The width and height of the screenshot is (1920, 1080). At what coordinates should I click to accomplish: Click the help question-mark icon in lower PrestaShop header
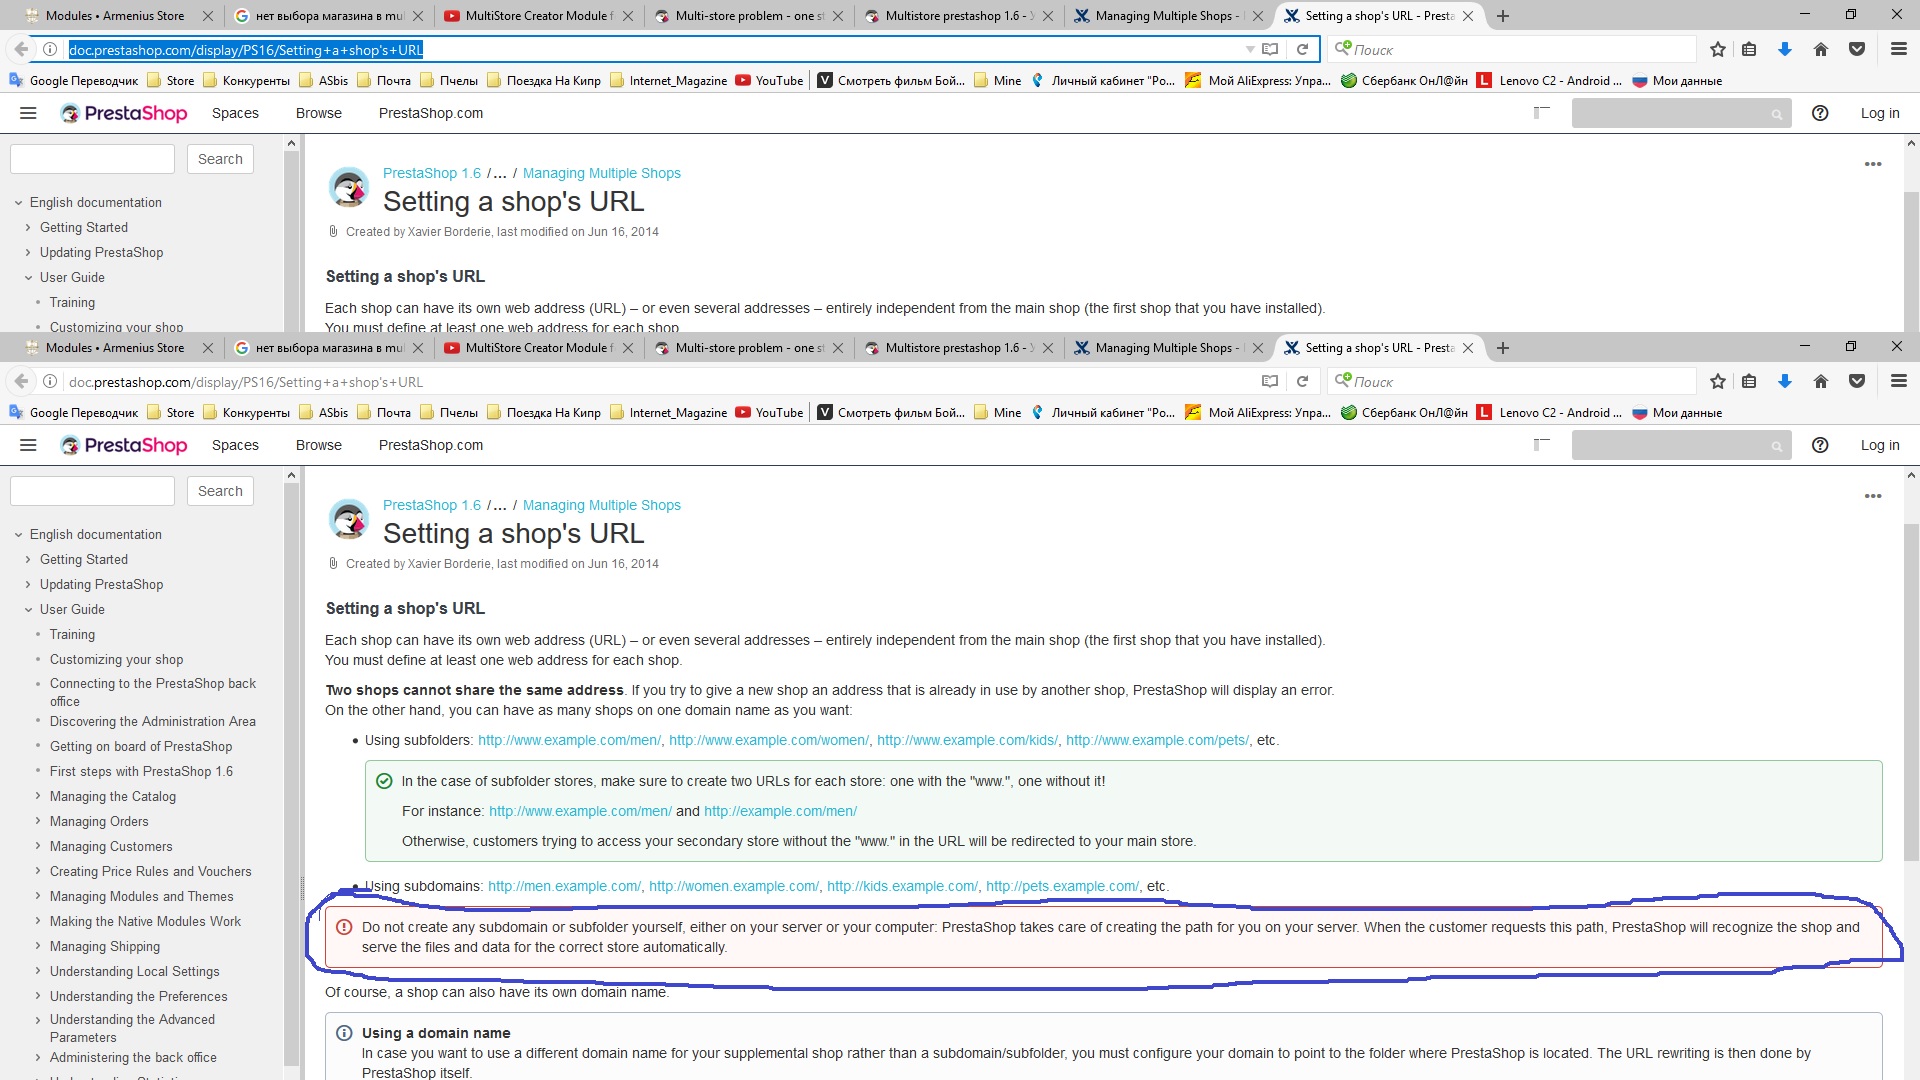point(1820,445)
